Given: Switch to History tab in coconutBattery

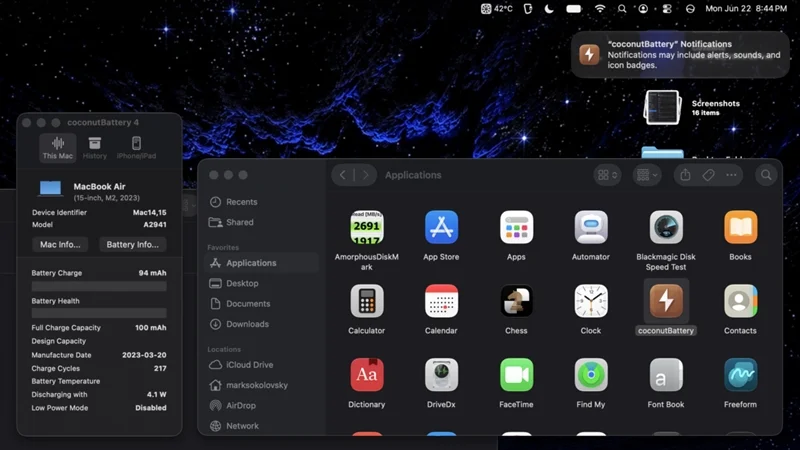Looking at the screenshot, I should click(95, 148).
